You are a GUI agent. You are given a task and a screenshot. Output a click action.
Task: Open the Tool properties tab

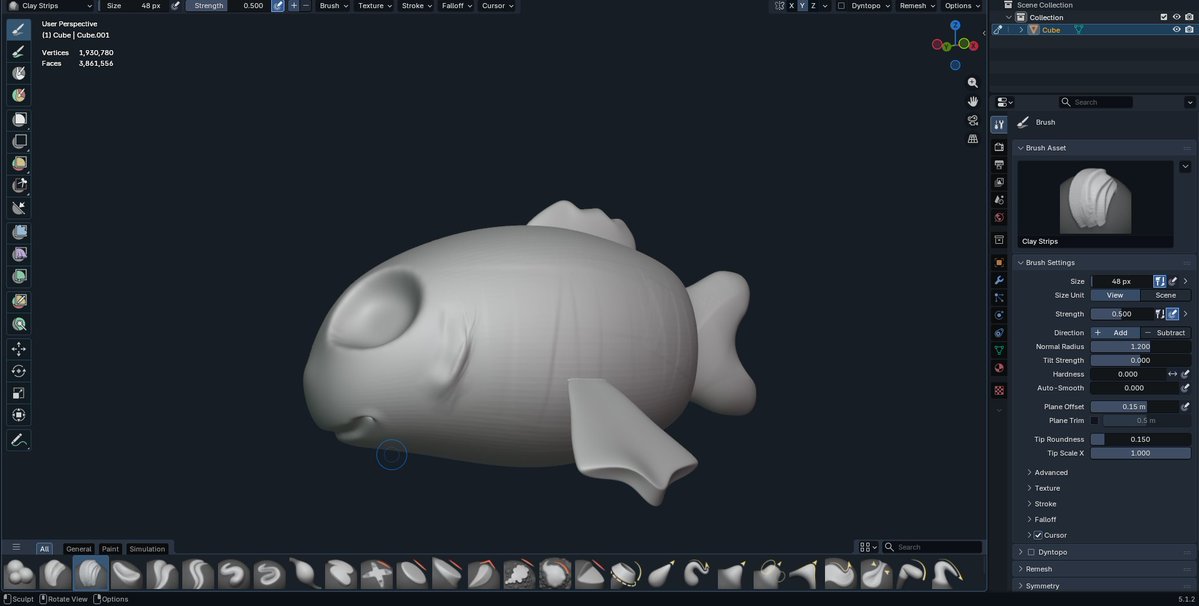(x=999, y=125)
